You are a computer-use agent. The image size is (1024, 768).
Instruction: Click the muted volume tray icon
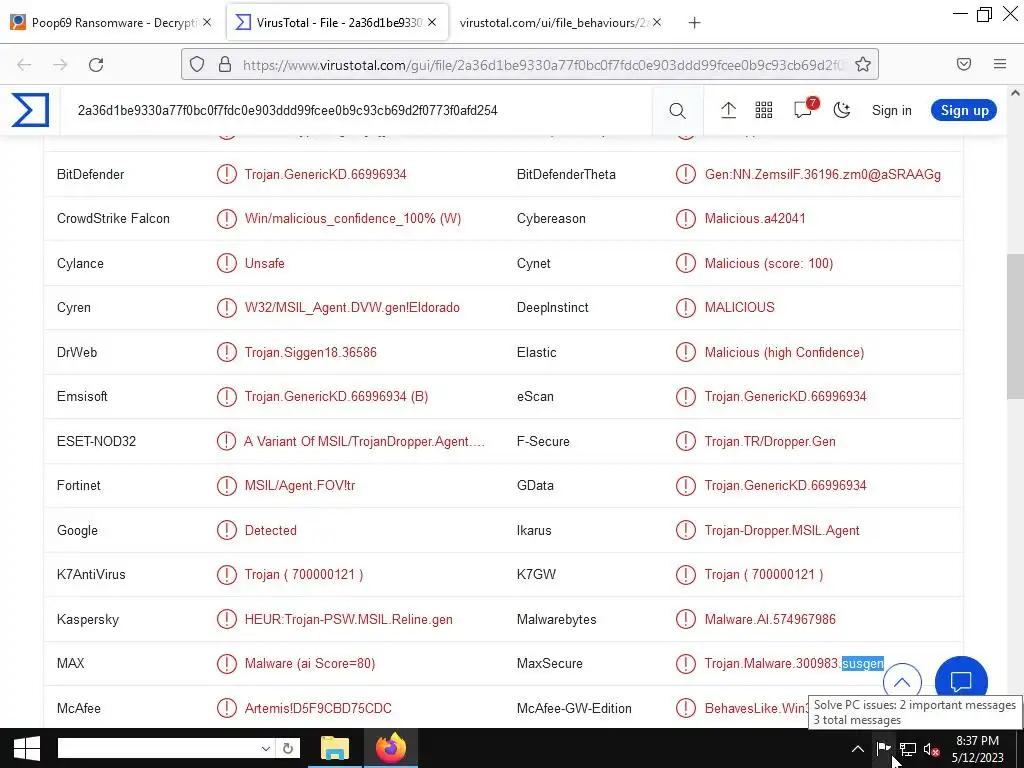coord(932,749)
